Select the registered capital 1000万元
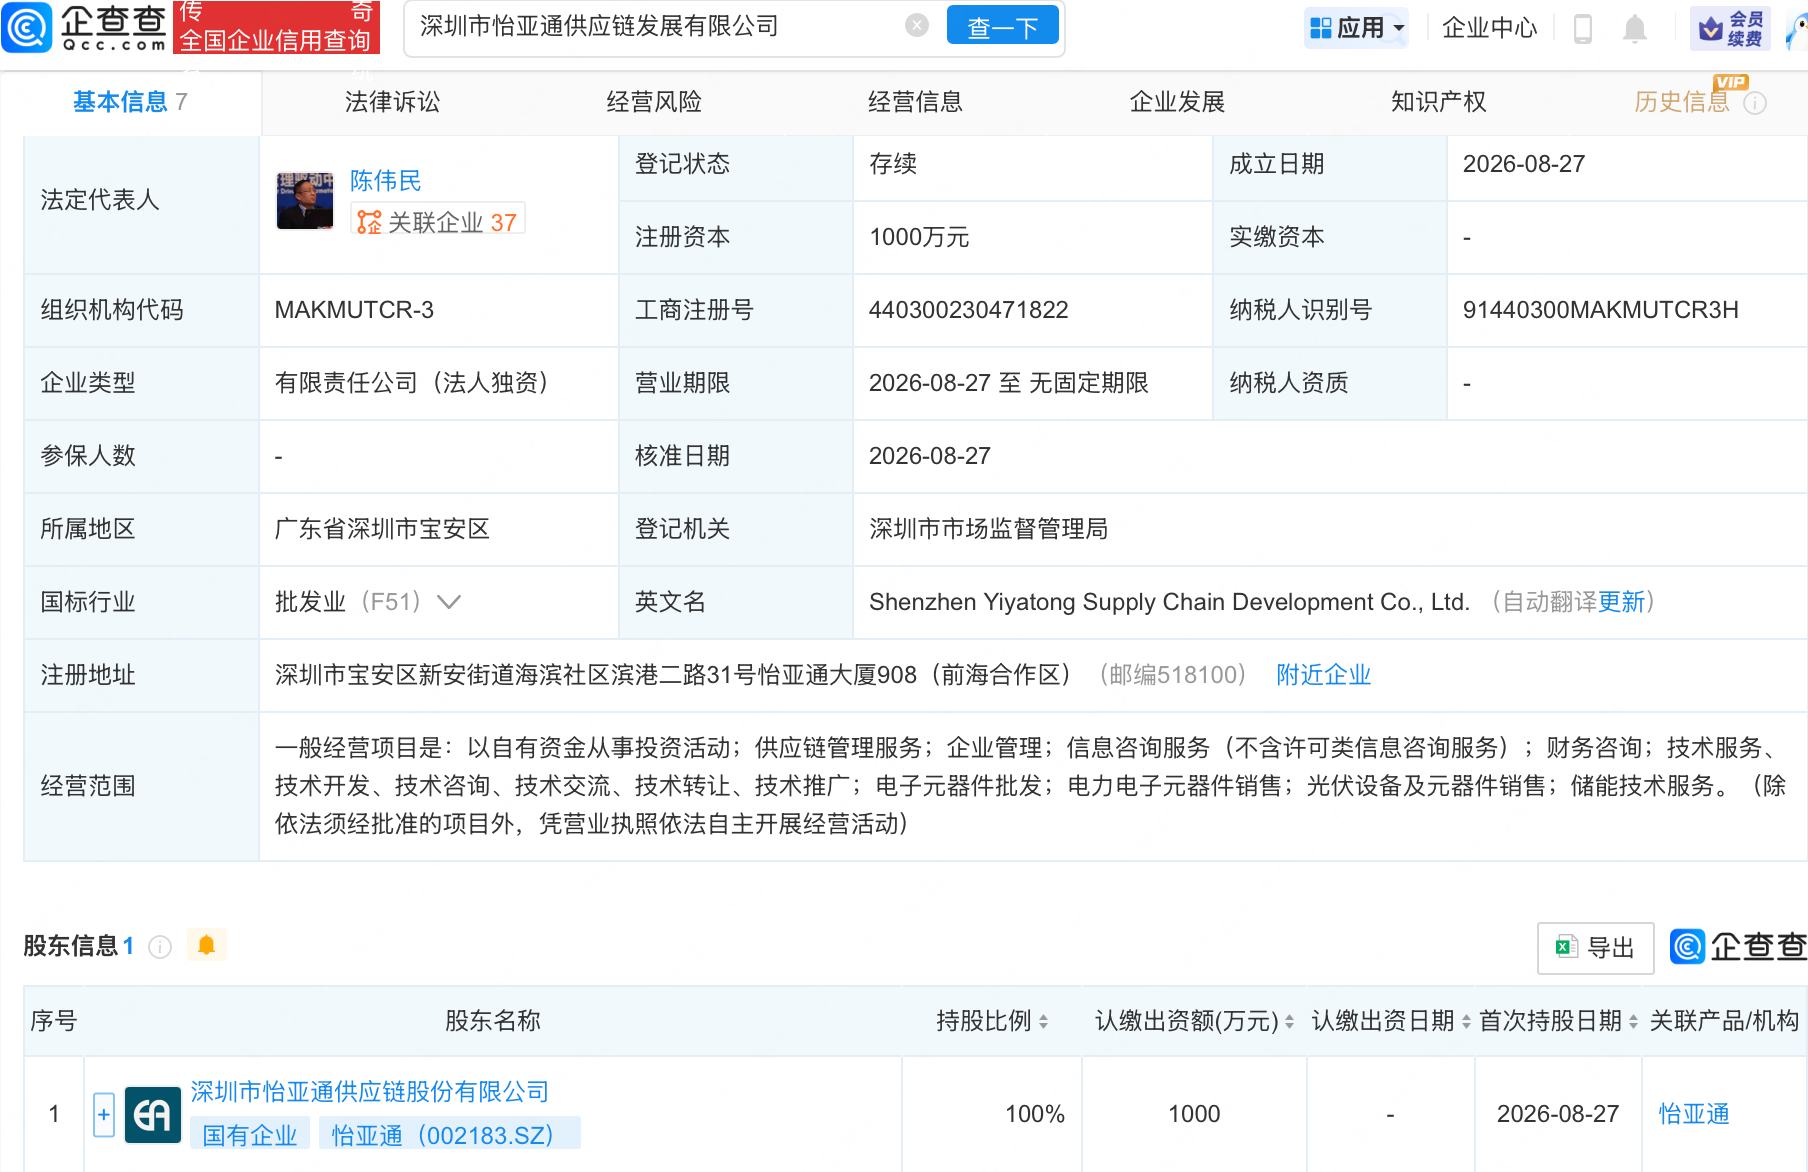The image size is (1808, 1172). 919,237
